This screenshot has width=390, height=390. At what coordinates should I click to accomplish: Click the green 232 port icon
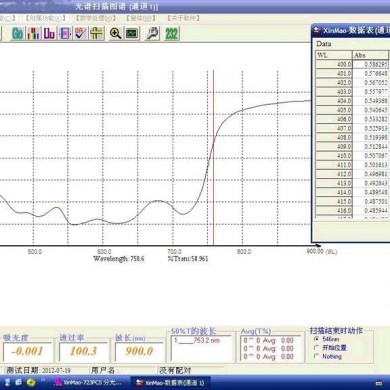(171, 33)
